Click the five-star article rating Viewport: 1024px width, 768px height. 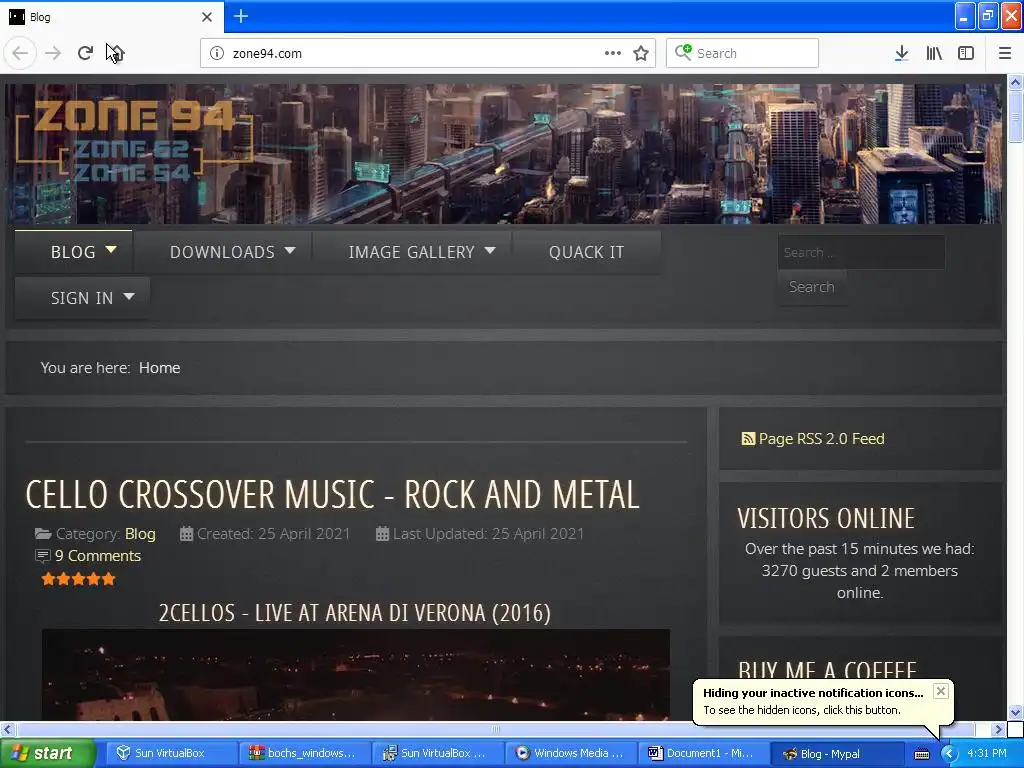[x=78, y=579]
